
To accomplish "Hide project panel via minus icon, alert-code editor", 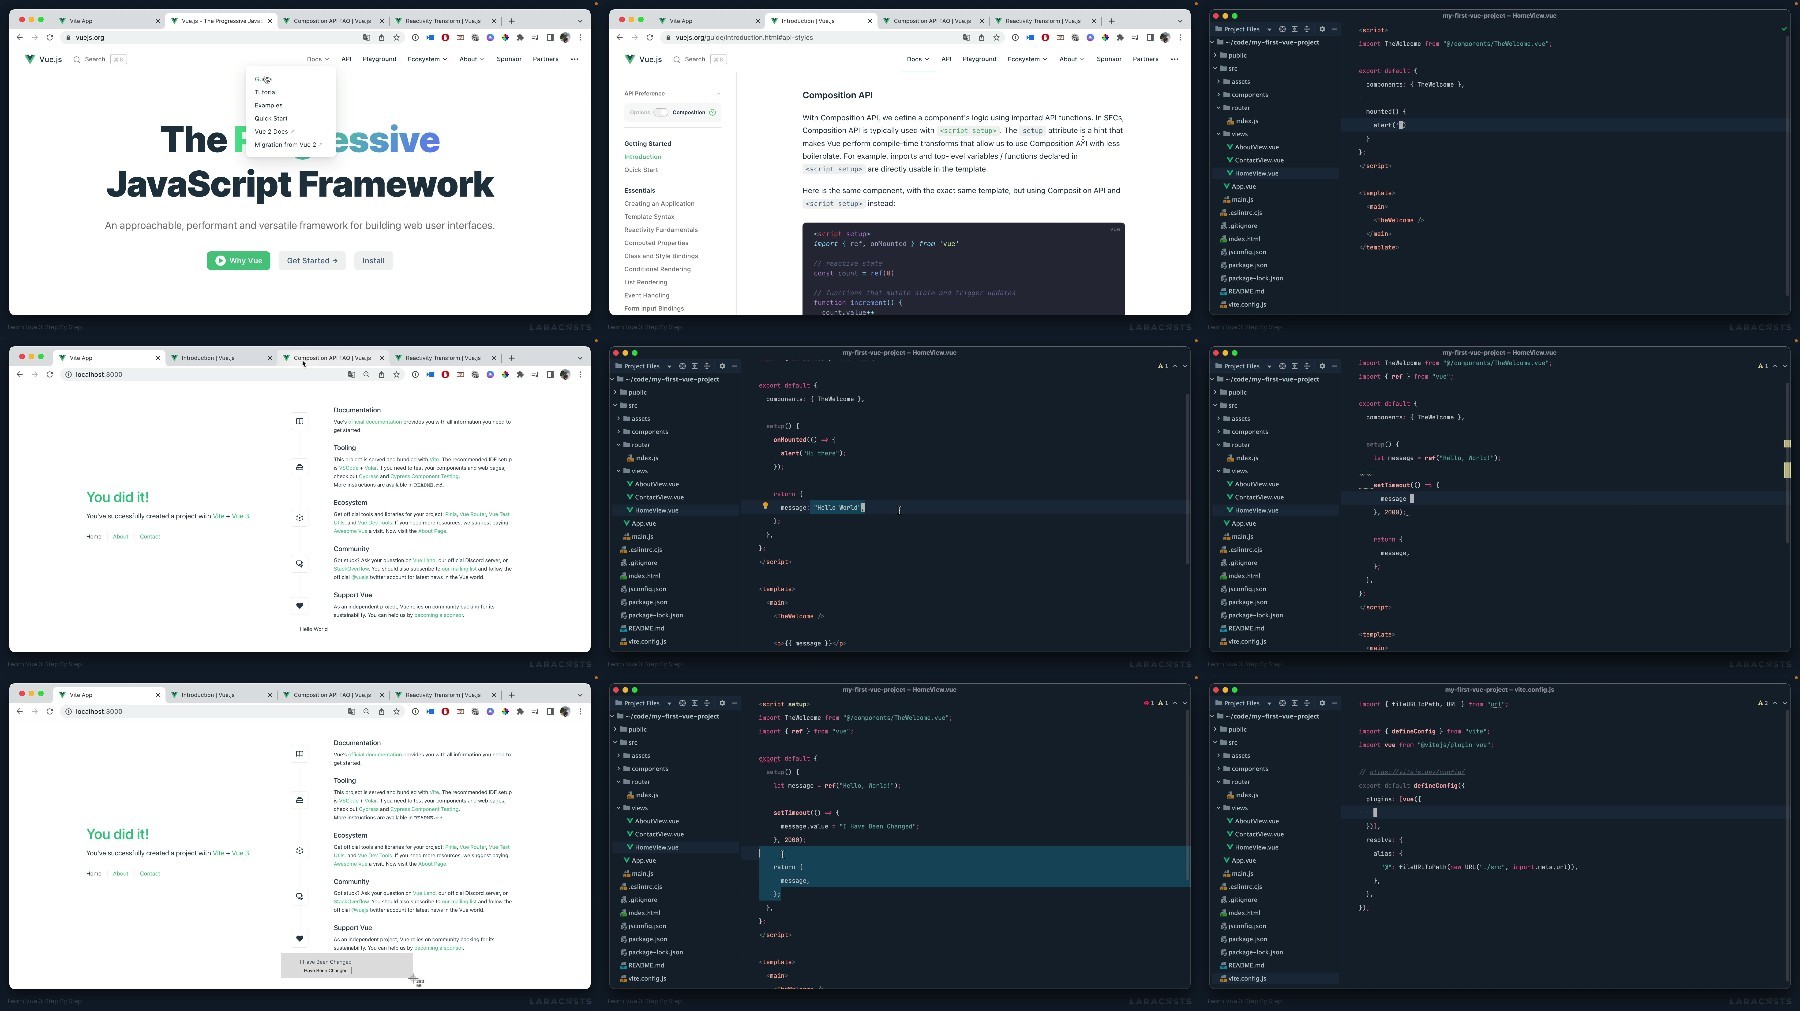I will (1334, 29).
